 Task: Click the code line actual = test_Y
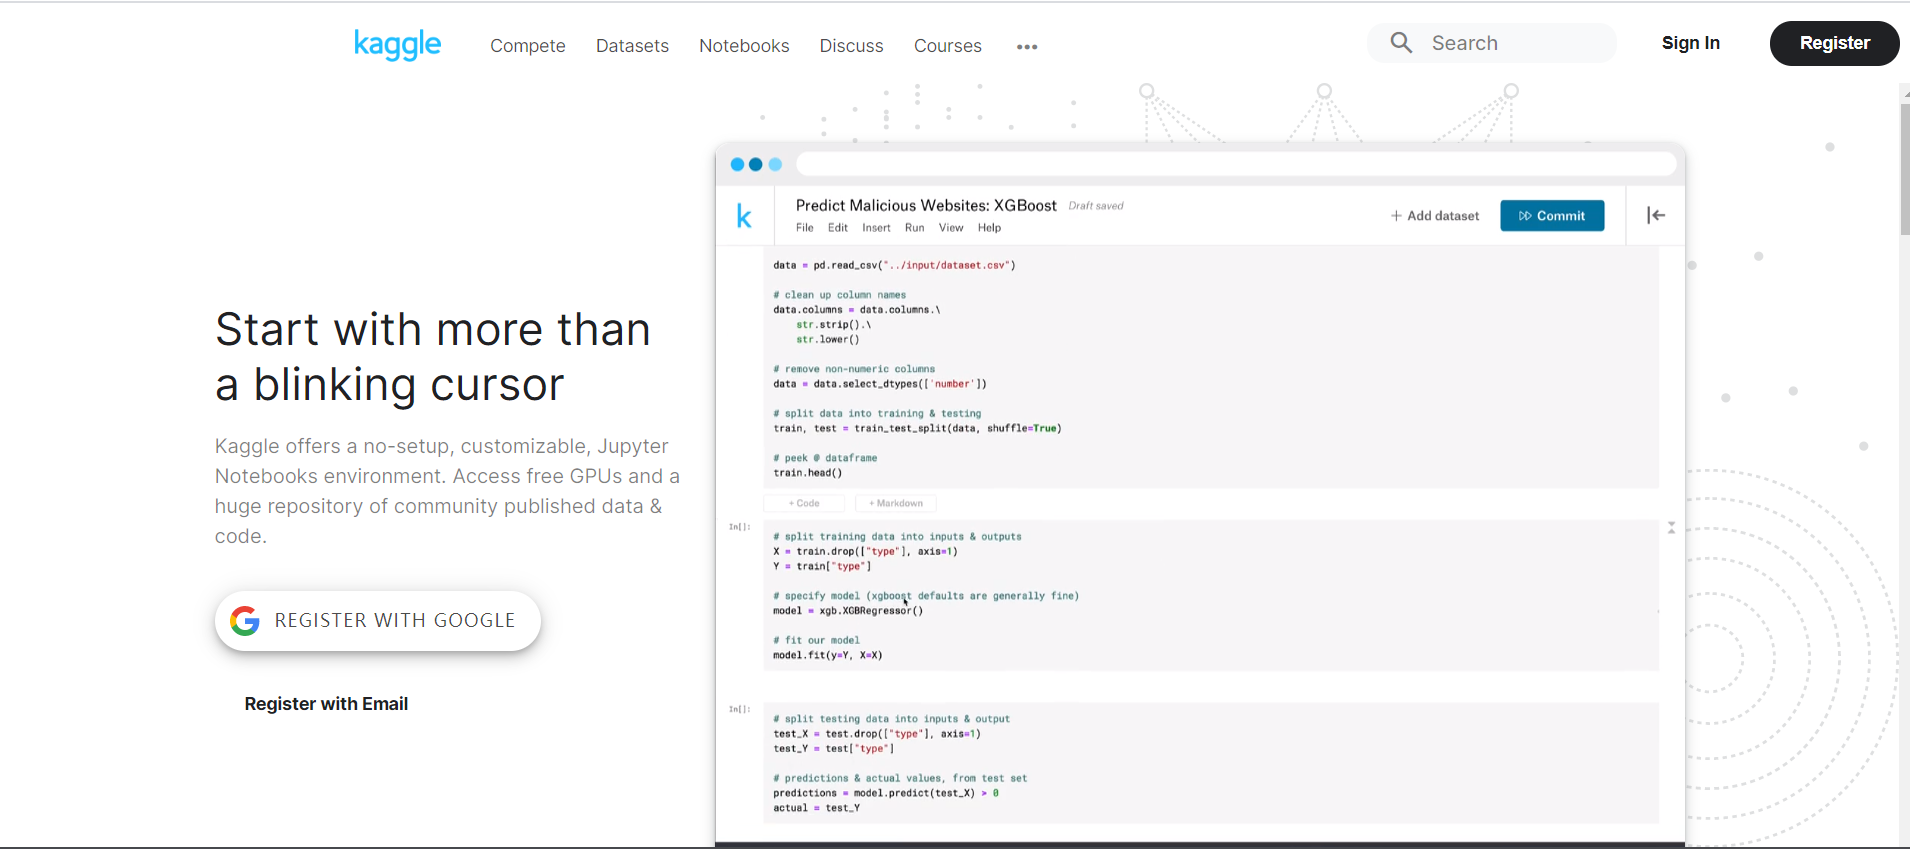[x=816, y=808]
